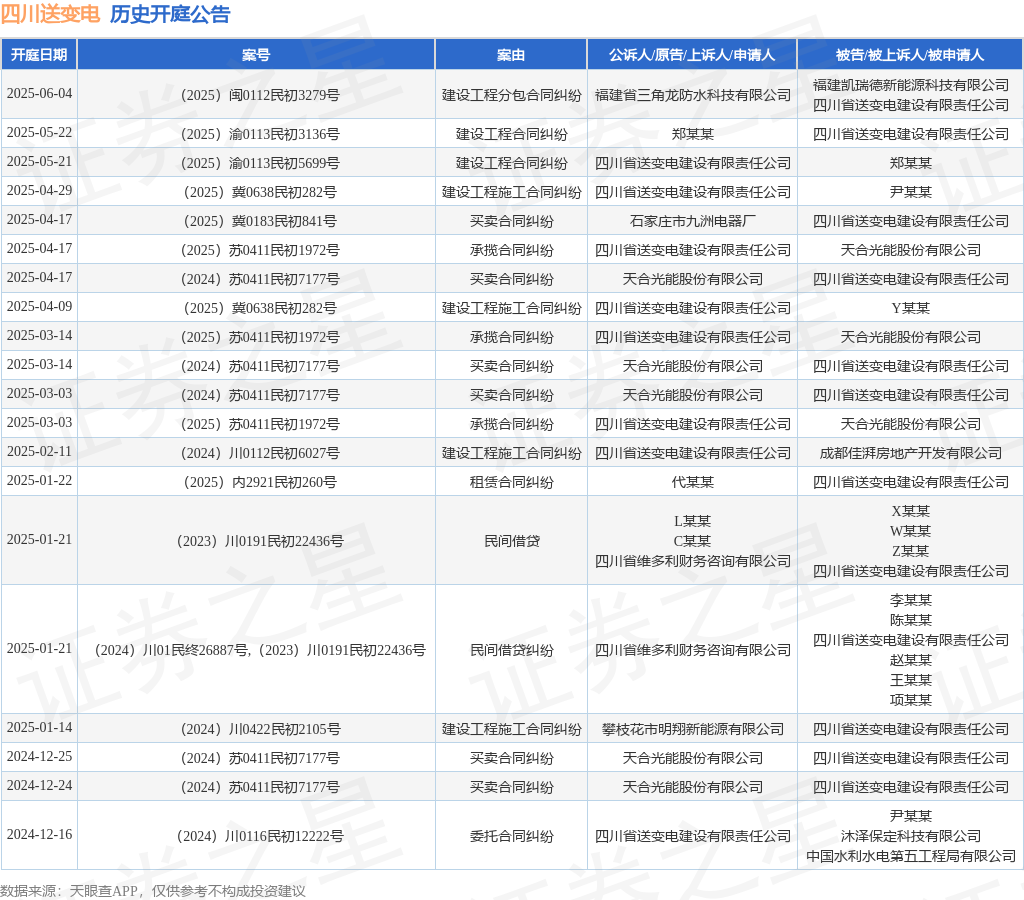Click the date 2024-12-24
The width and height of the screenshot is (1024, 900).
[39, 786]
